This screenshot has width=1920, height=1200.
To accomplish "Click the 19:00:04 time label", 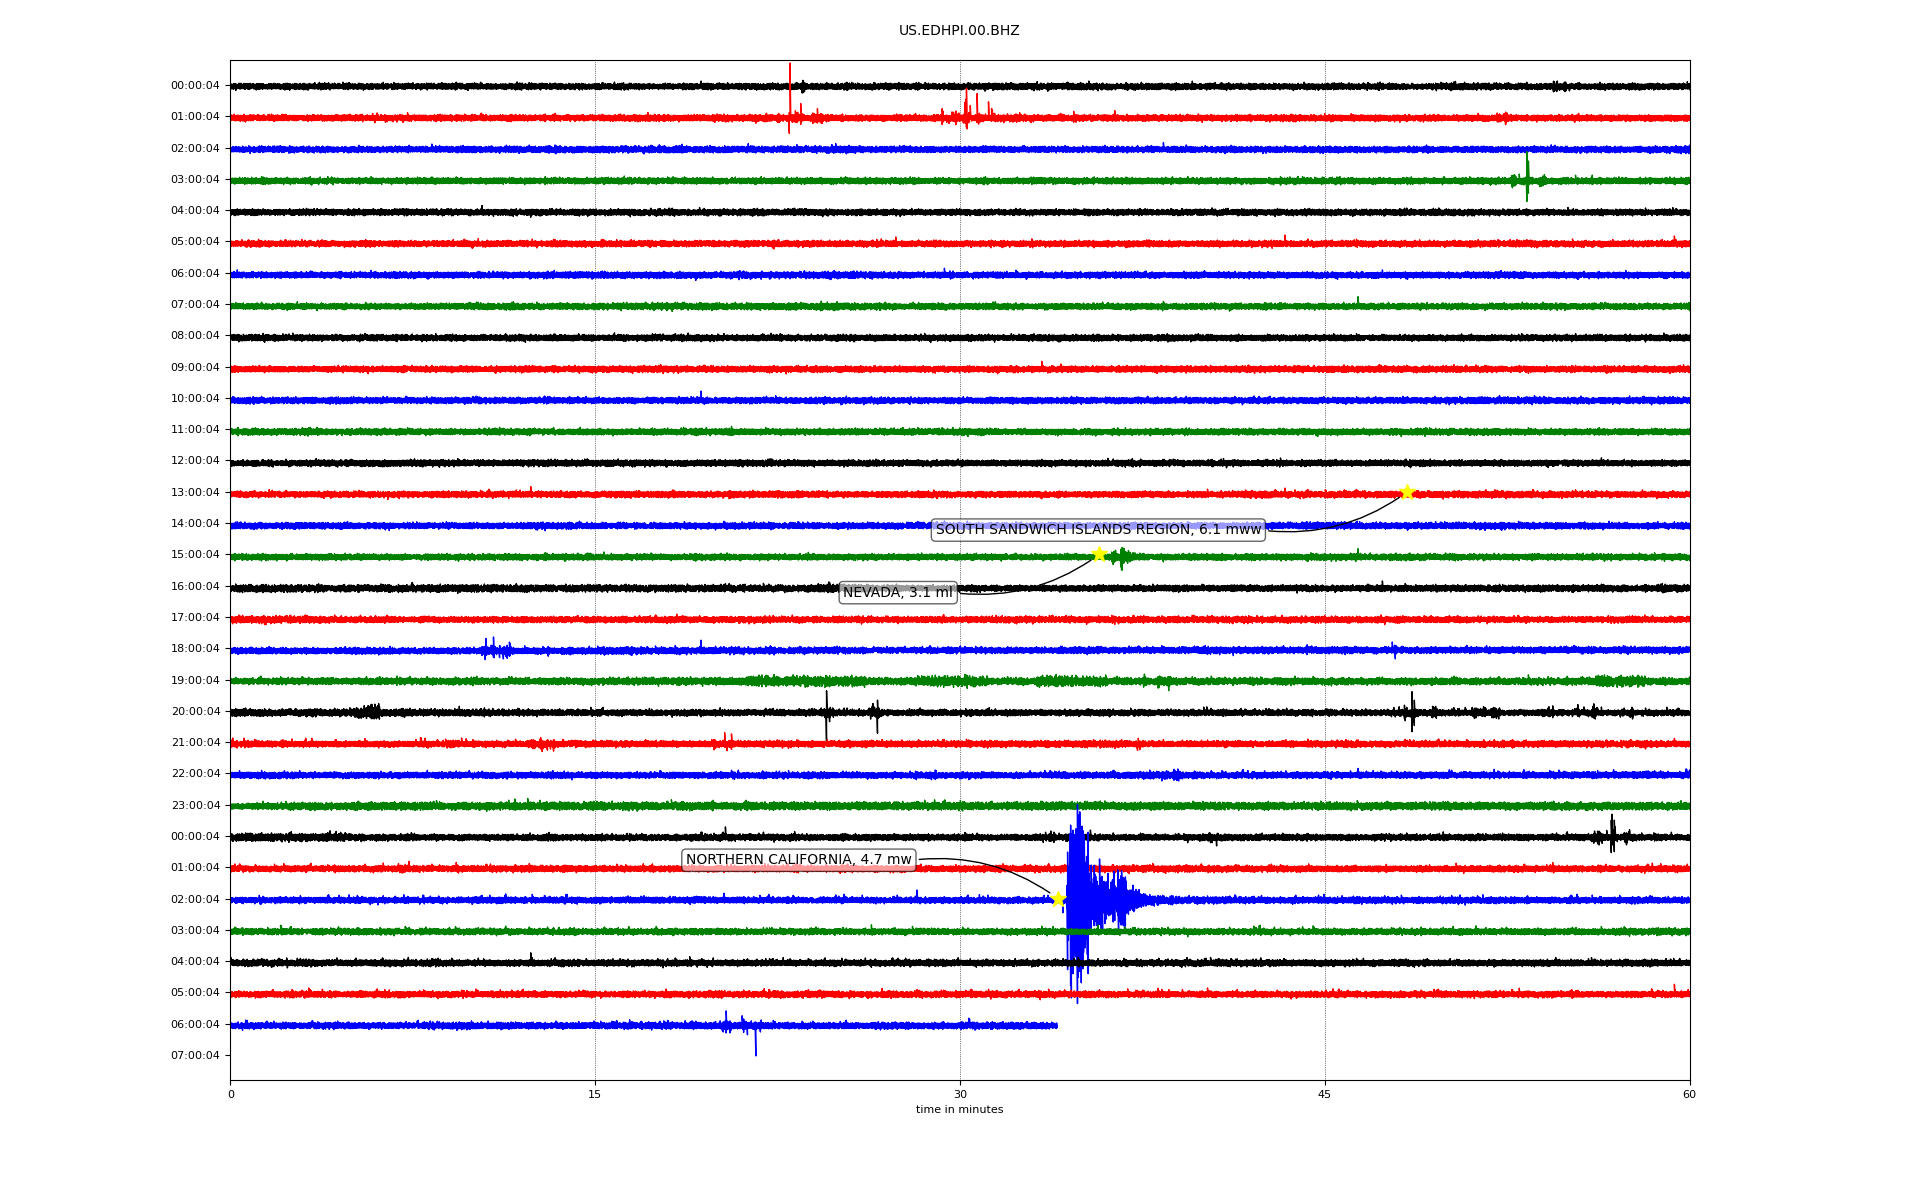I will [195, 681].
